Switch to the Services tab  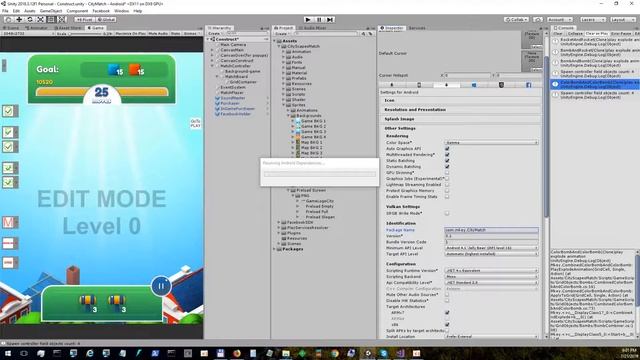pyautogui.click(x=417, y=28)
